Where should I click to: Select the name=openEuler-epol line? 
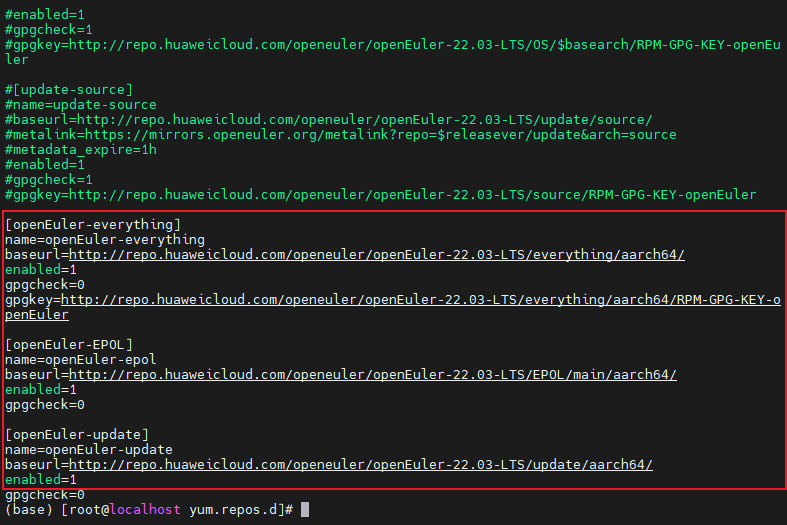(x=81, y=360)
